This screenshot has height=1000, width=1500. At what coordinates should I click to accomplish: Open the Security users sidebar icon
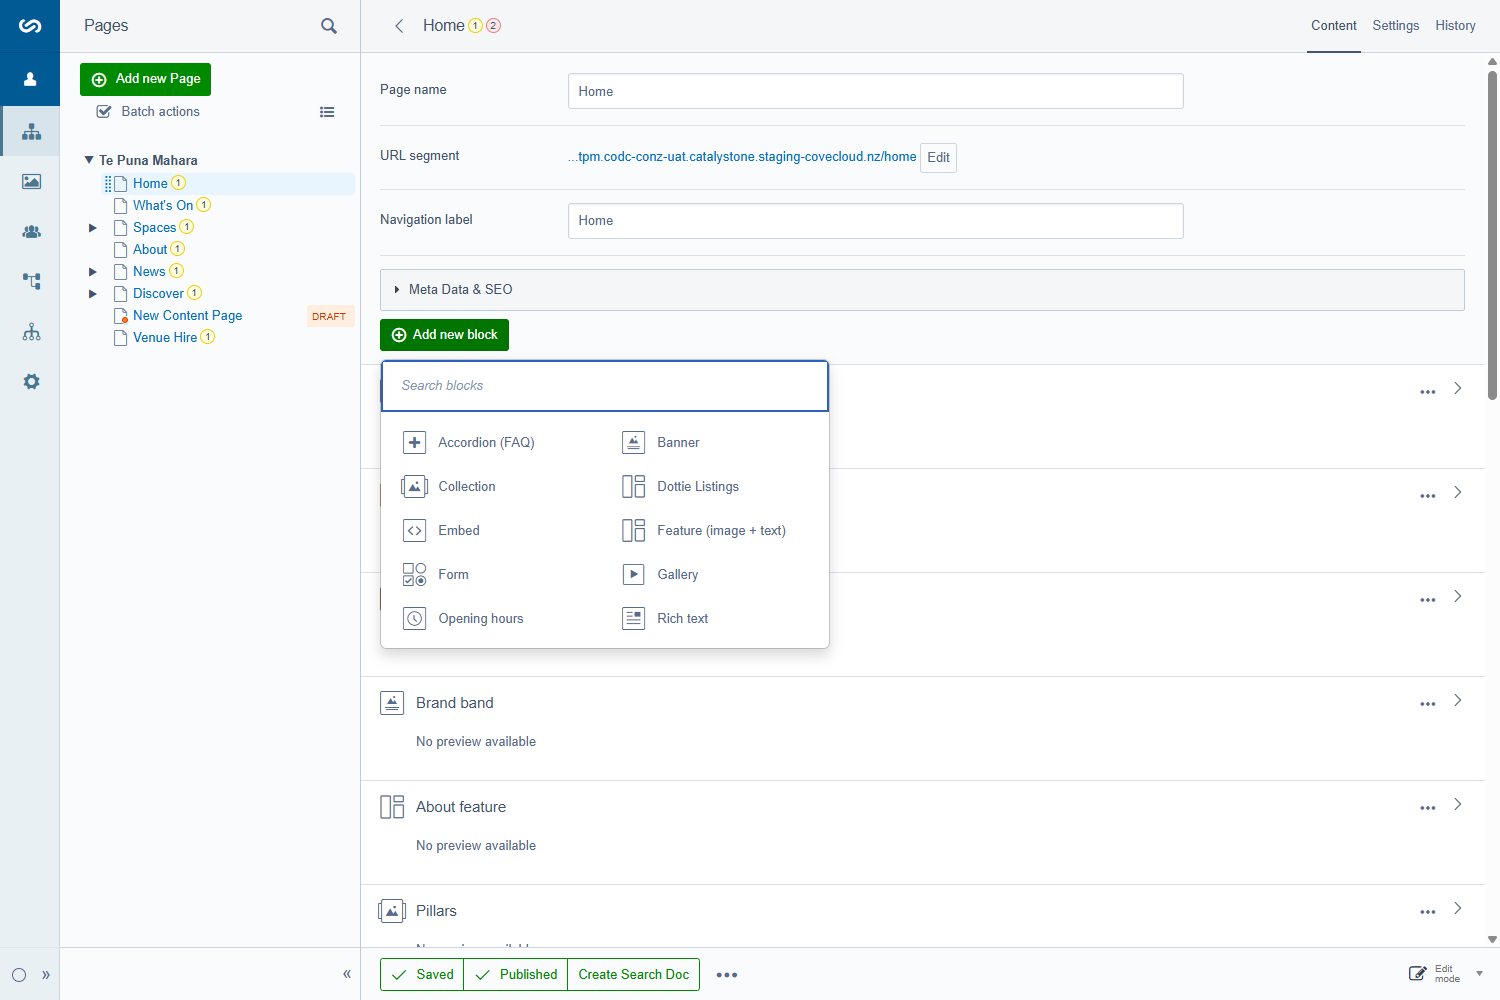click(31, 231)
